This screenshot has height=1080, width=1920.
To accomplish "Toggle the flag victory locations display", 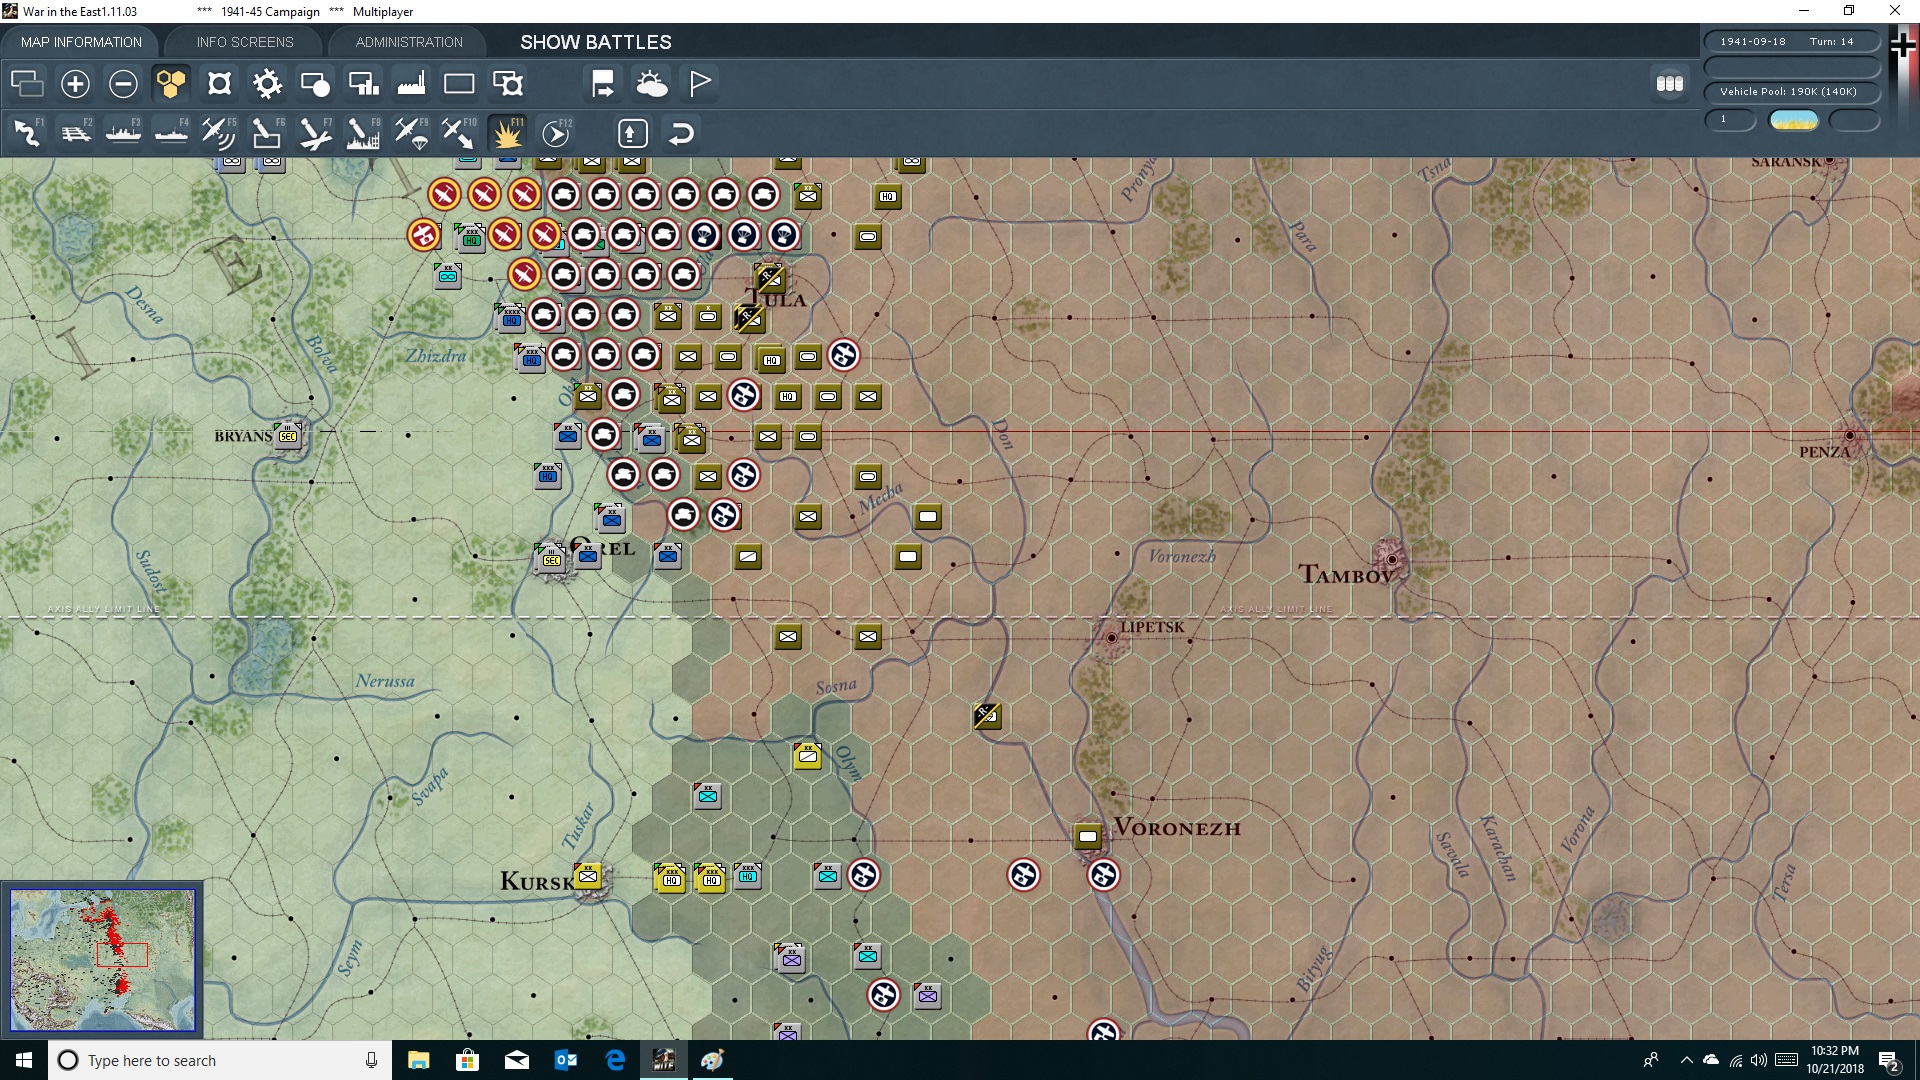I will (700, 84).
